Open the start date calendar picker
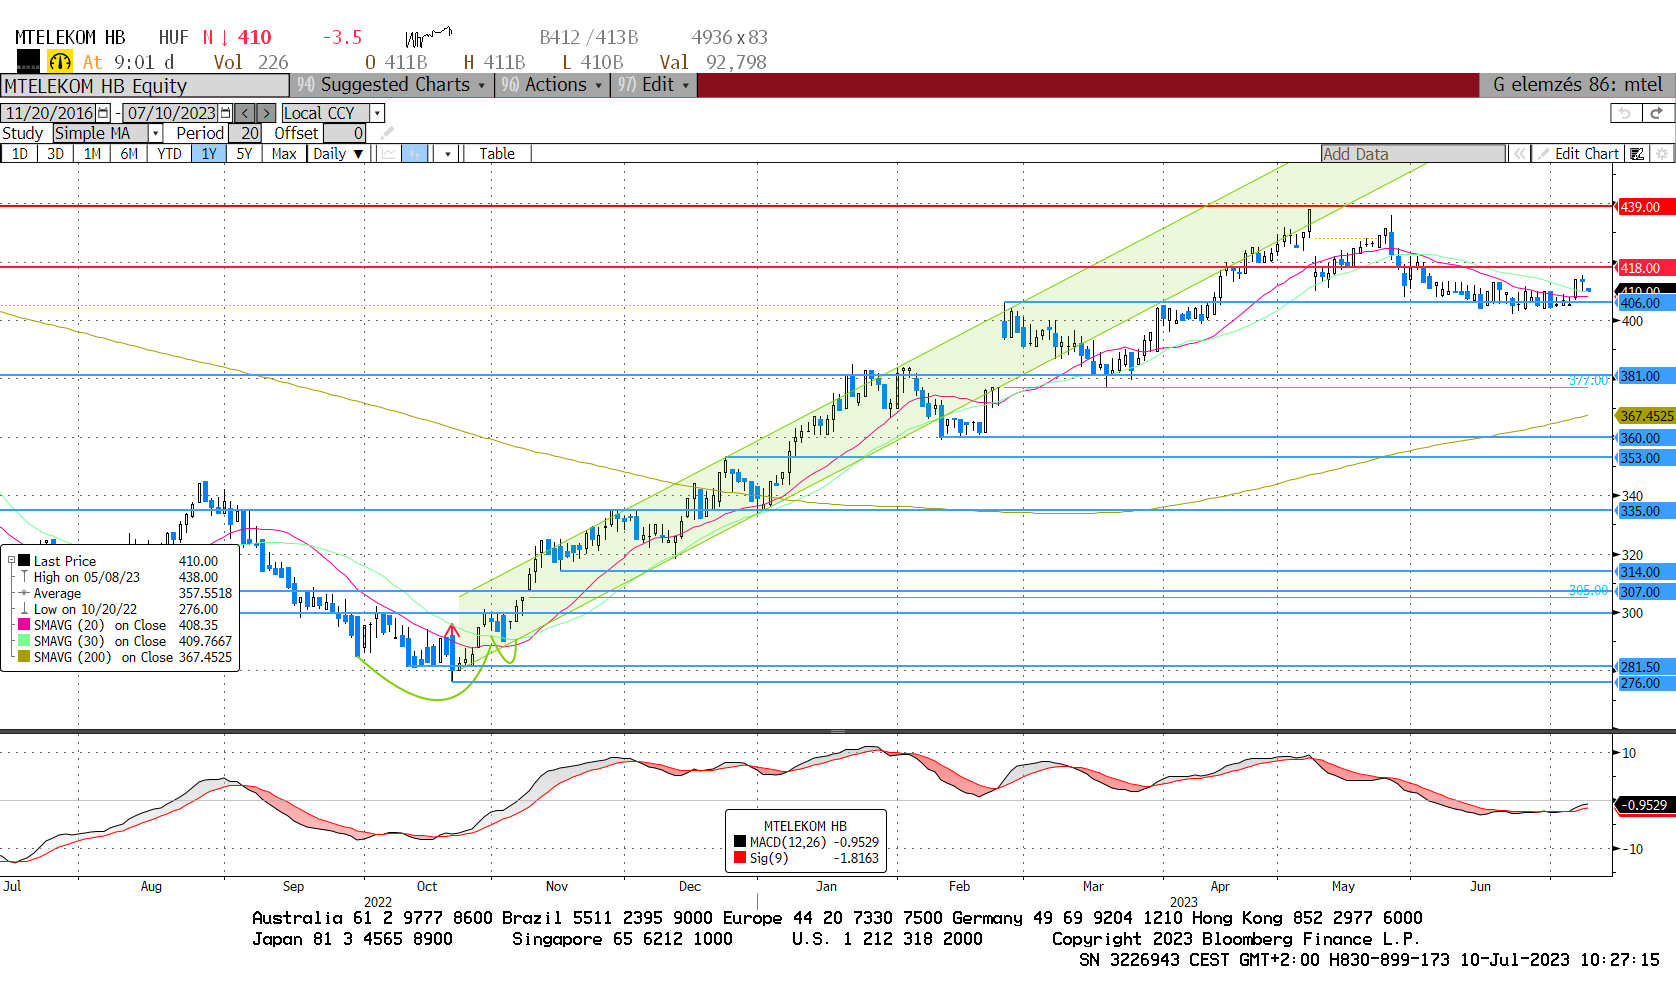1676x1003 pixels. 102,113
